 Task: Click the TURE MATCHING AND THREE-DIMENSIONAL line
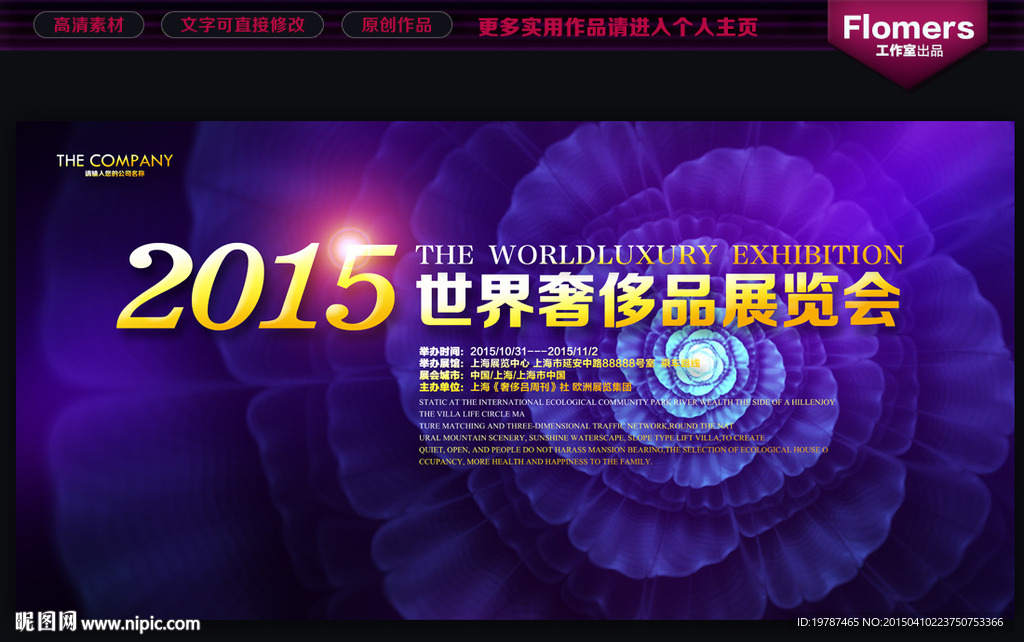tap(577, 426)
